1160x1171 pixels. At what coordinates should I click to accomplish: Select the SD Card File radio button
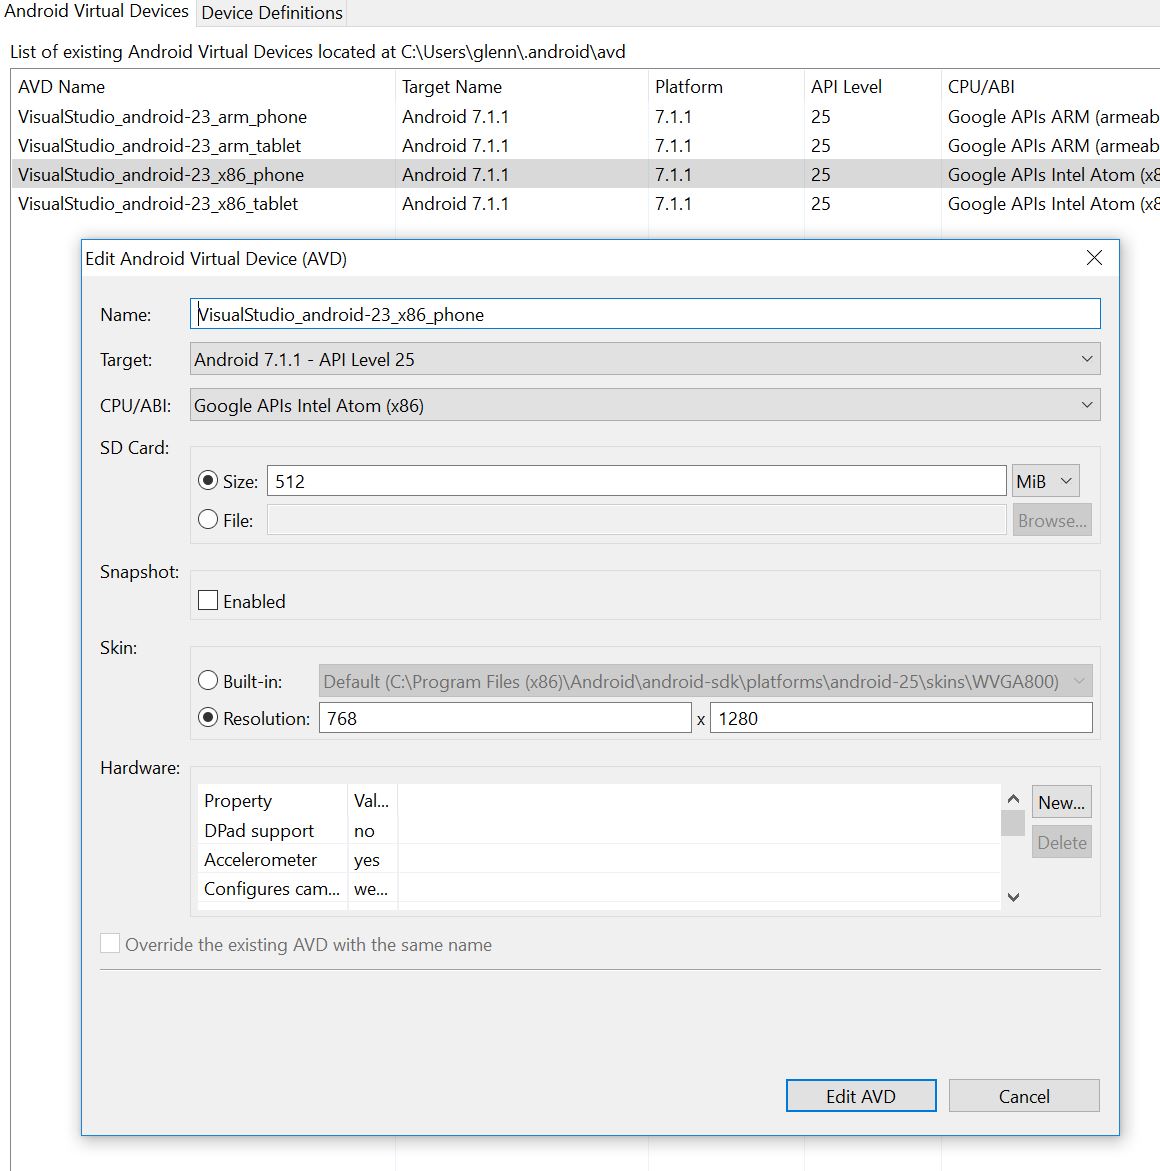208,519
